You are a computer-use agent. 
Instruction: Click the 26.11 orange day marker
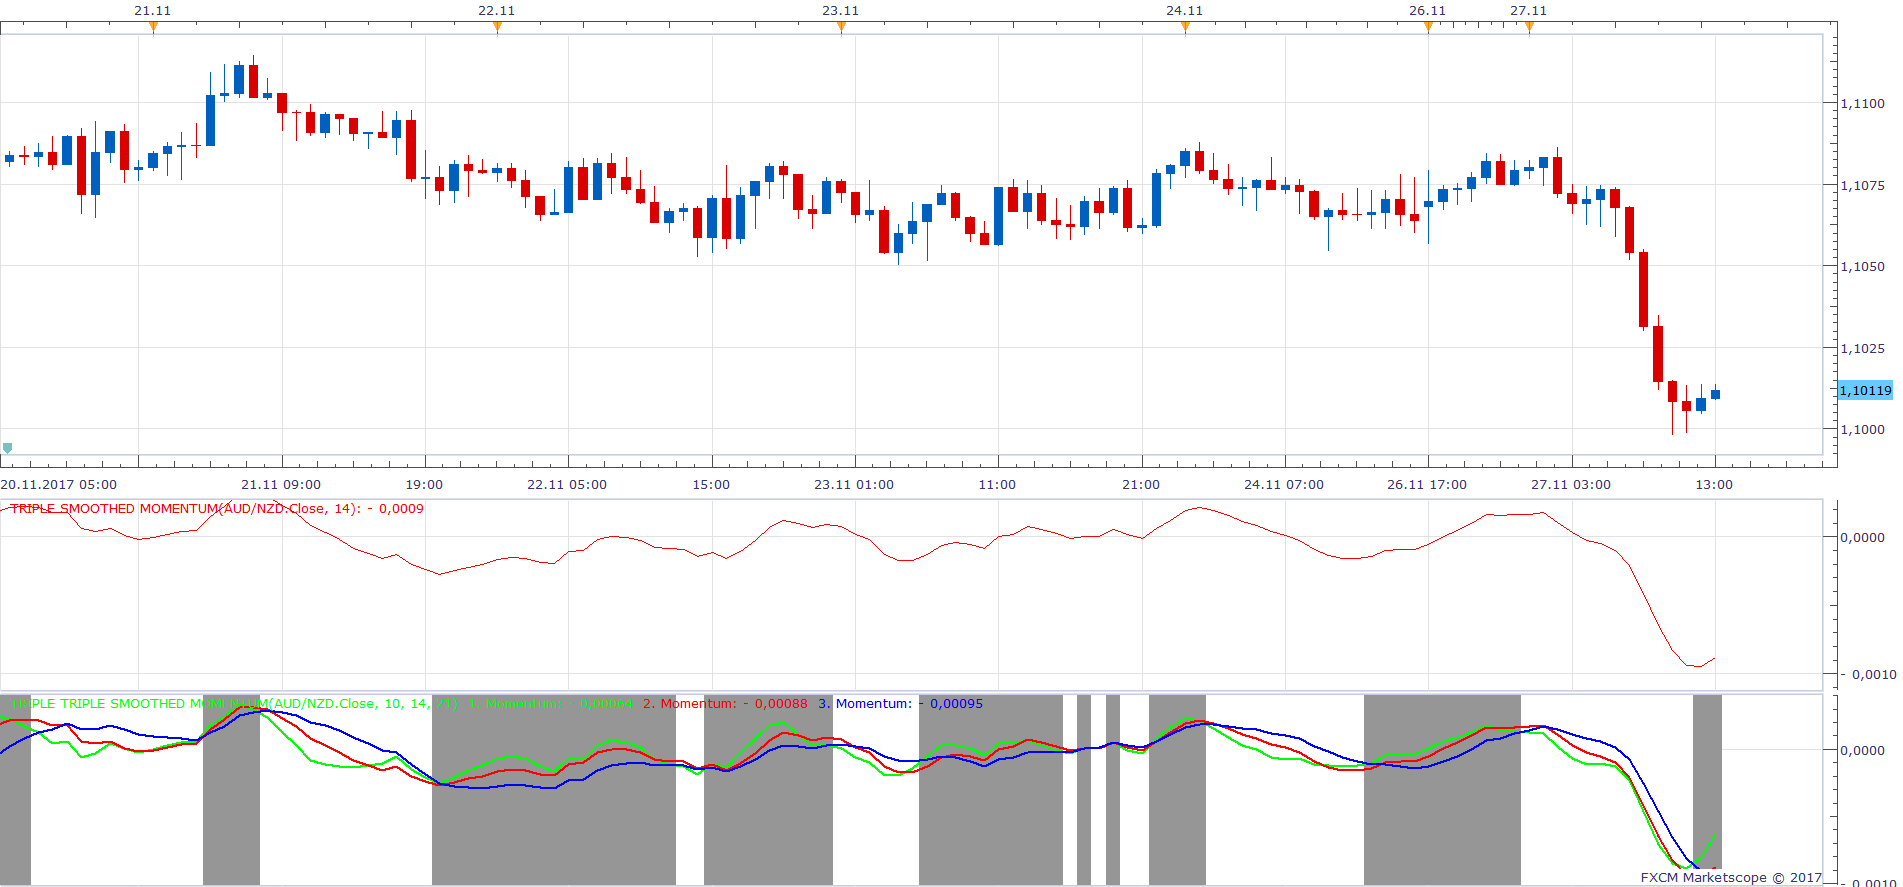[x=1428, y=27]
